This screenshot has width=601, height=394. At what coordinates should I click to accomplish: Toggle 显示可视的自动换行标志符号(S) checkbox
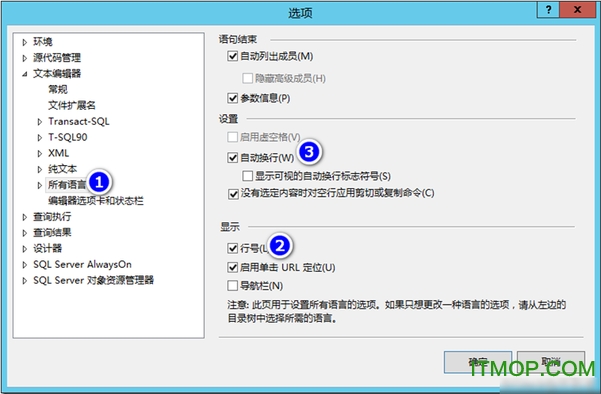tap(248, 176)
